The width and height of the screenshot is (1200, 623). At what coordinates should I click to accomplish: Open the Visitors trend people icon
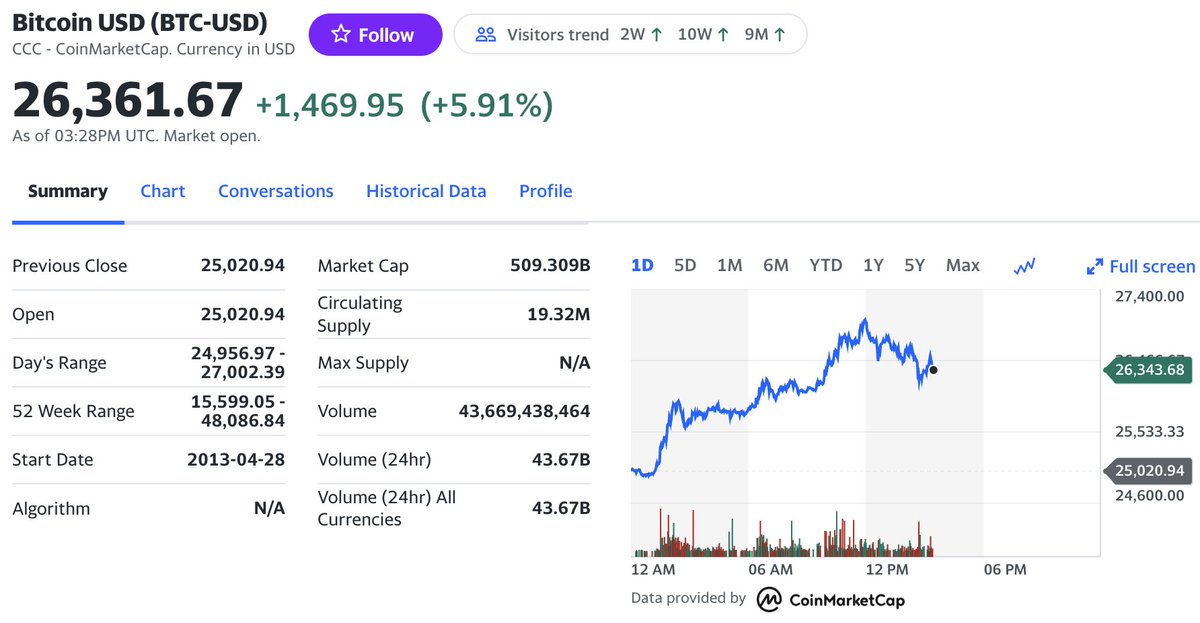pyautogui.click(x=486, y=35)
